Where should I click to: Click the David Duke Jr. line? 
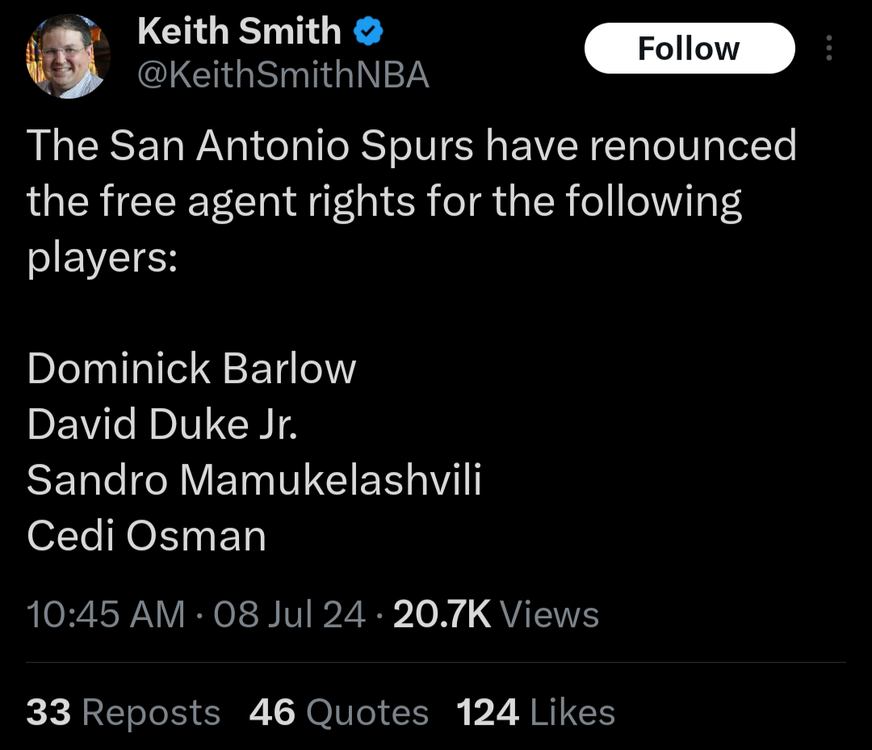[162, 425]
